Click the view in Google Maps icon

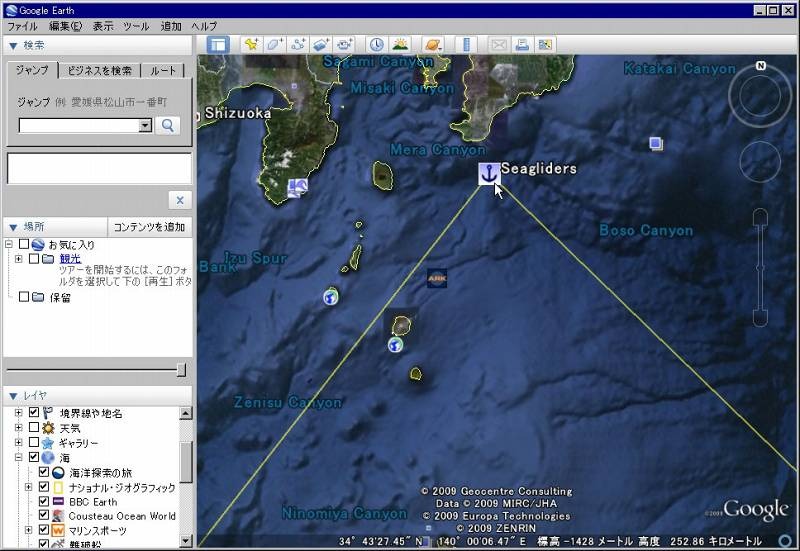click(x=544, y=45)
